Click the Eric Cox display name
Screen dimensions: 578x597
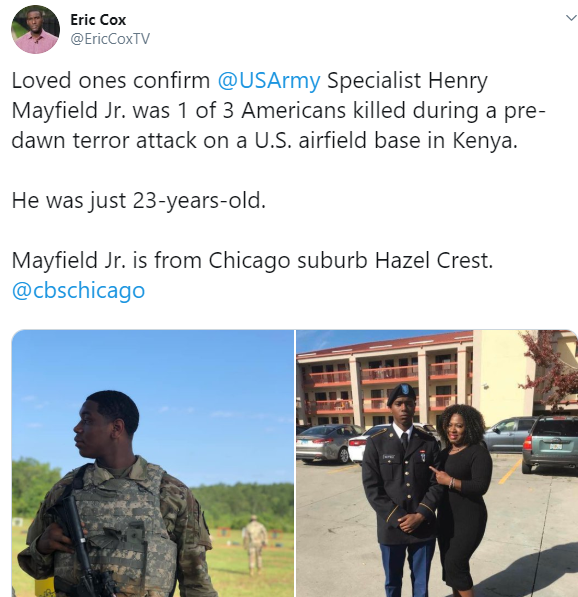tap(98, 20)
